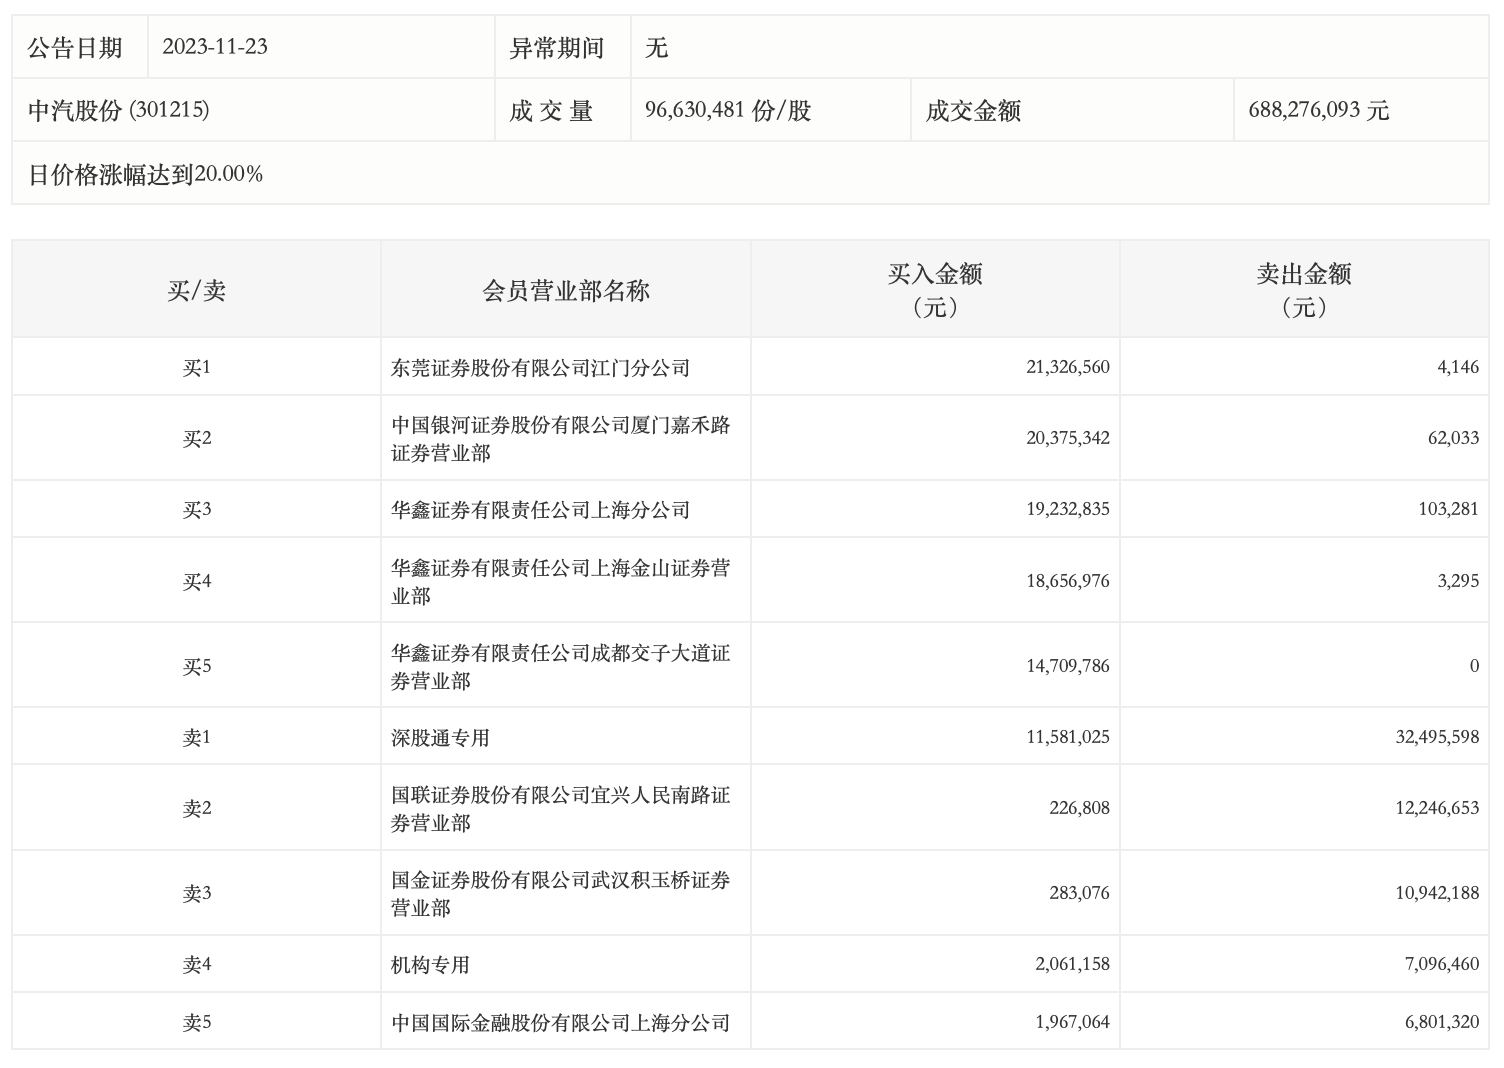Open 中国国际金融股份有限公司上海分公司 entry
This screenshot has height=1068, width=1504.
coord(560,1023)
